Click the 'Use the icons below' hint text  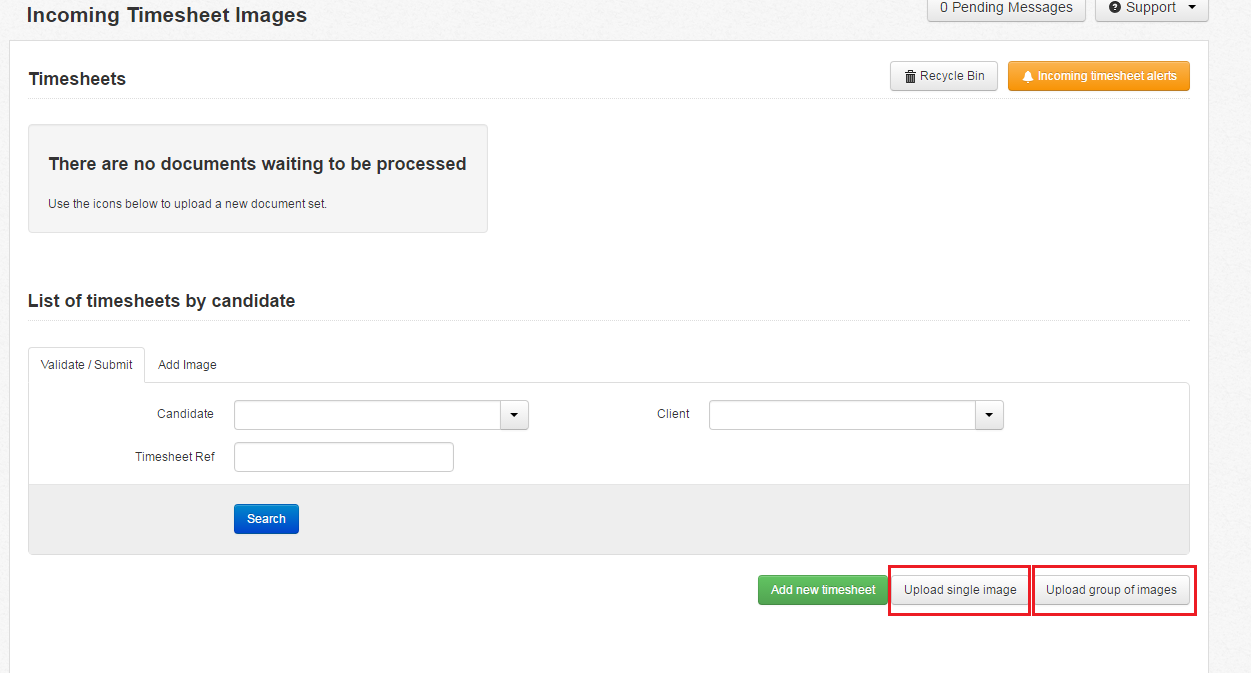click(188, 204)
